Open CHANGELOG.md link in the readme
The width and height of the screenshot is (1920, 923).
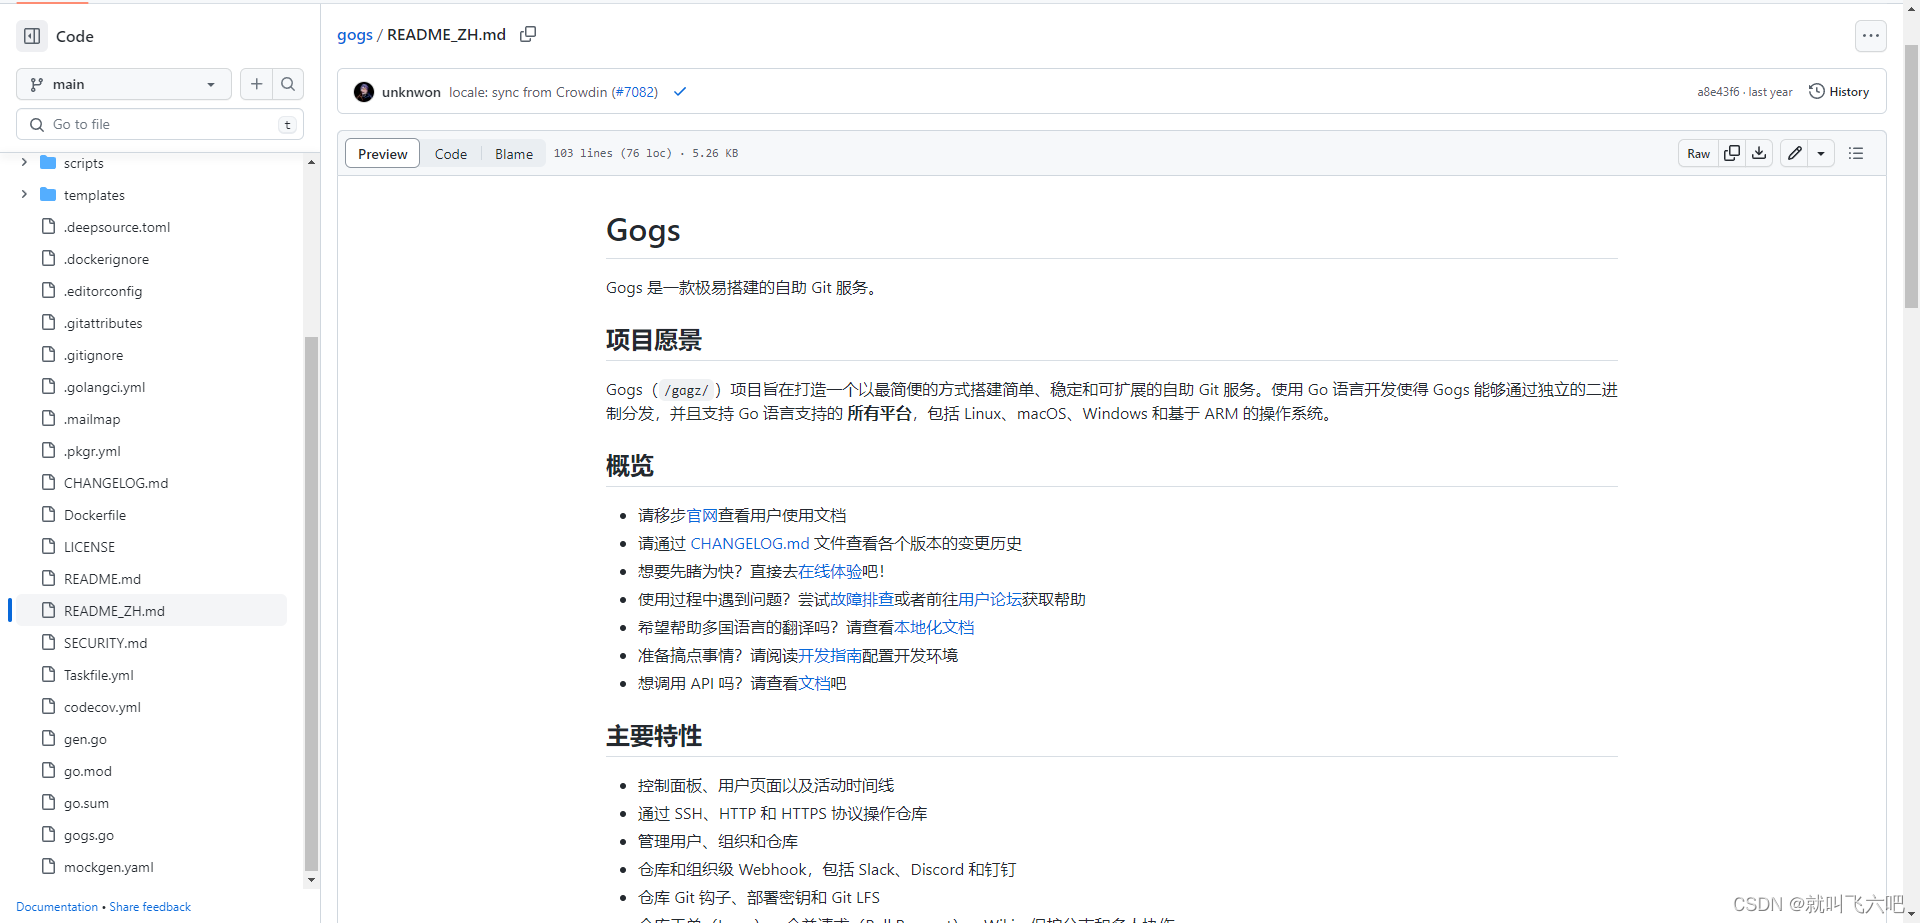coord(750,543)
